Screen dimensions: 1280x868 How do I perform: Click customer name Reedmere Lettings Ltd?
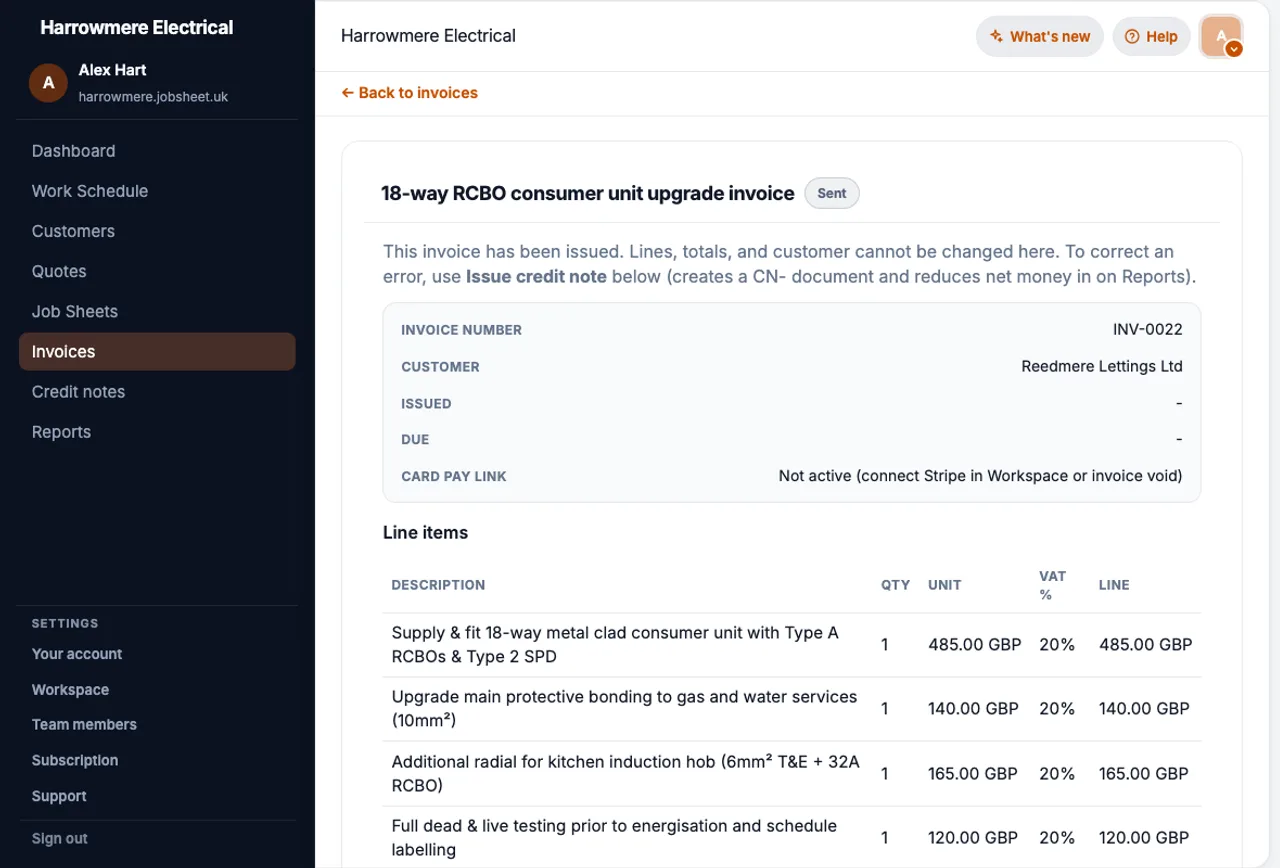coord(1102,367)
